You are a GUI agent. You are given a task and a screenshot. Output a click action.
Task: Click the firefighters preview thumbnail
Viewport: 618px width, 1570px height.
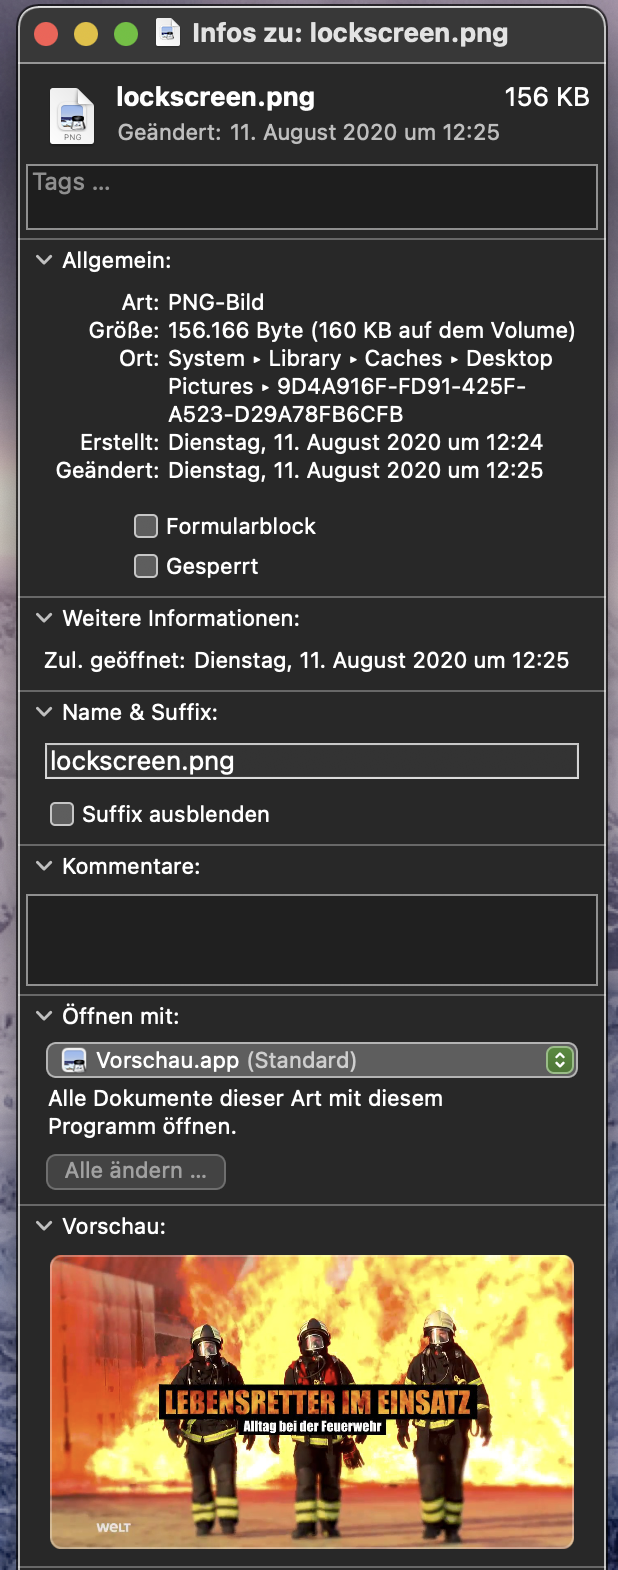pos(312,1401)
